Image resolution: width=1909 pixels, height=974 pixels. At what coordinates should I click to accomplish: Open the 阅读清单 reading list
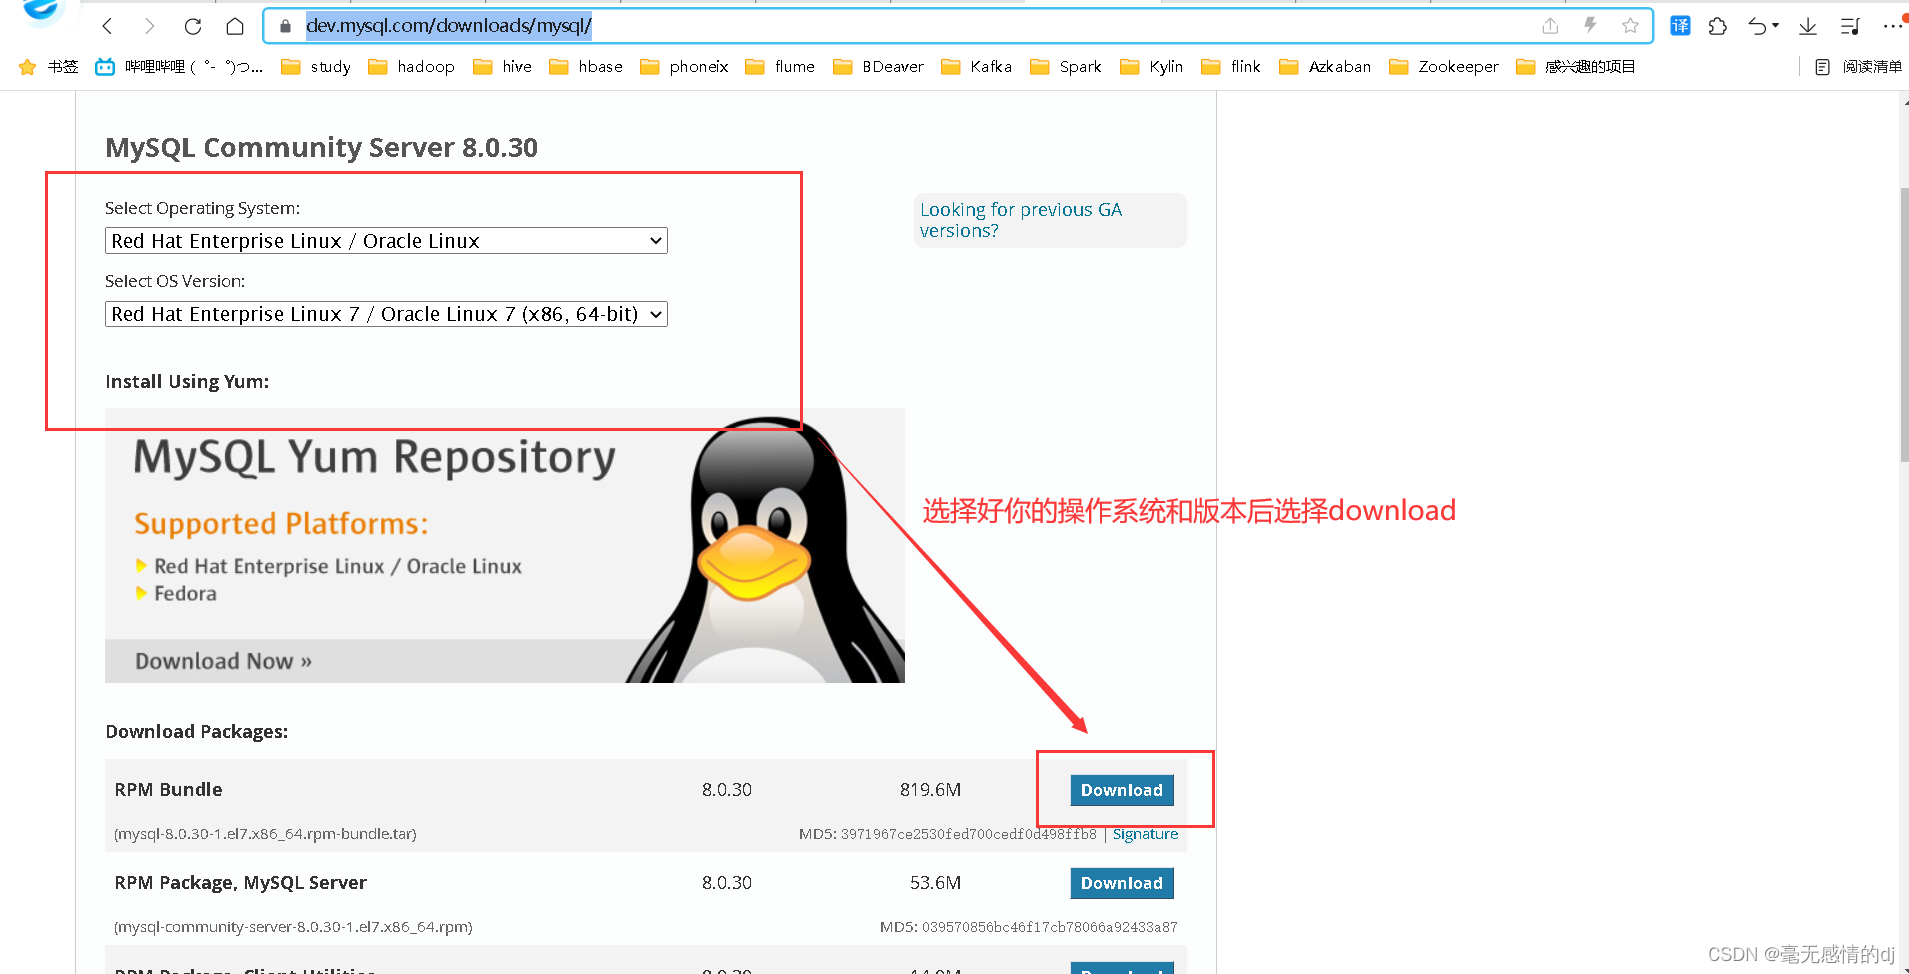tap(1858, 67)
